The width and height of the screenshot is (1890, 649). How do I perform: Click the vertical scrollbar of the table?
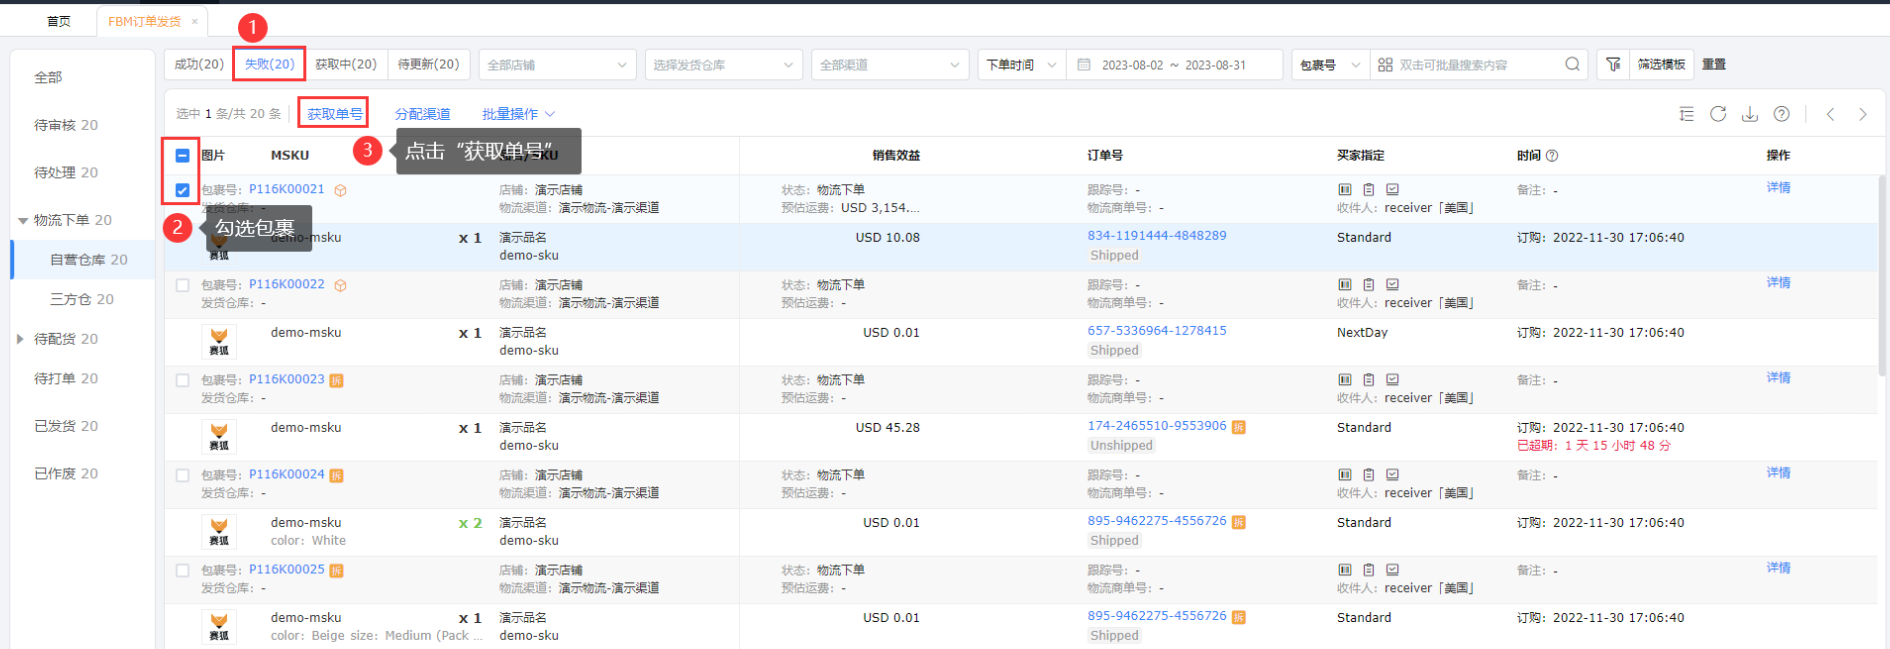click(1882, 275)
